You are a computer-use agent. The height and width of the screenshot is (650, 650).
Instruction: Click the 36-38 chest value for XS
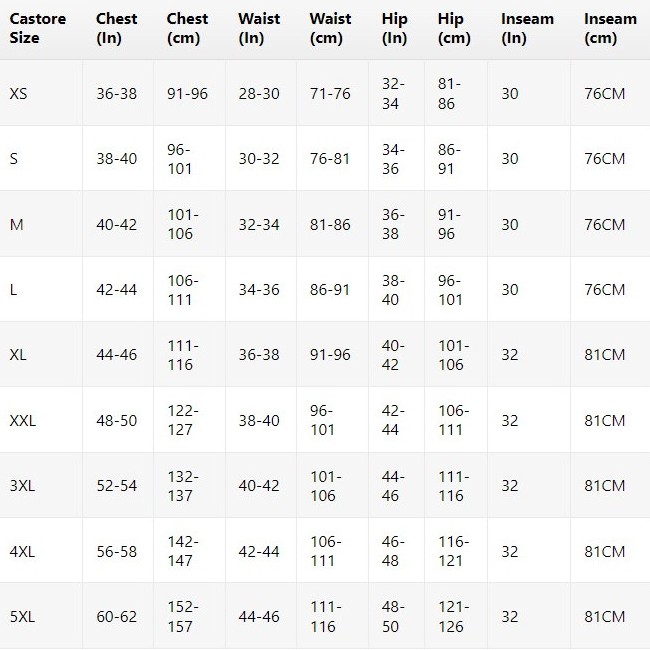116,94
